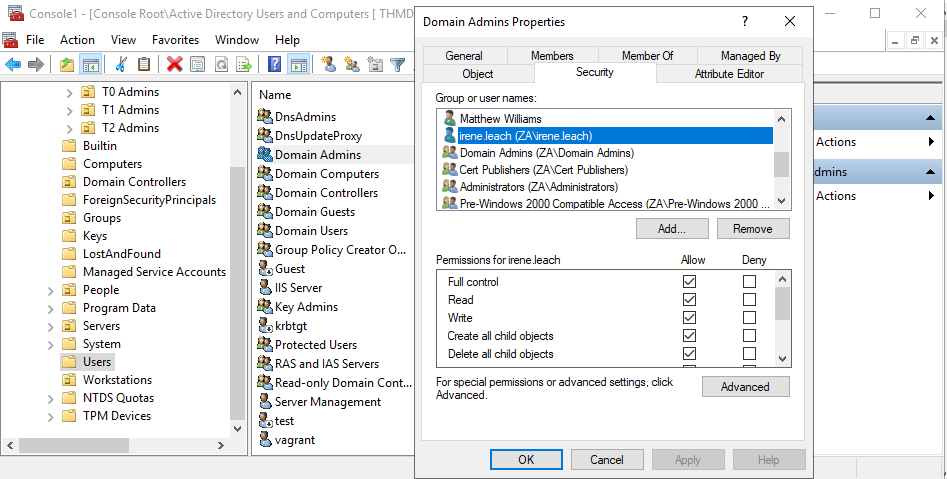Click the Forward arrow toolbar icon
This screenshot has width=947, height=479.
(x=36, y=64)
